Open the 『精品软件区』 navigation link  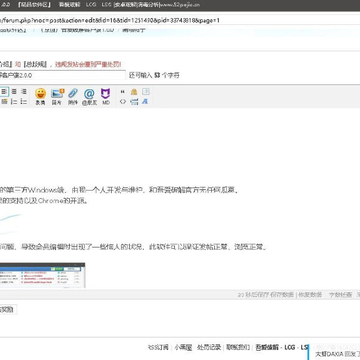pyautogui.click(x=34, y=5)
